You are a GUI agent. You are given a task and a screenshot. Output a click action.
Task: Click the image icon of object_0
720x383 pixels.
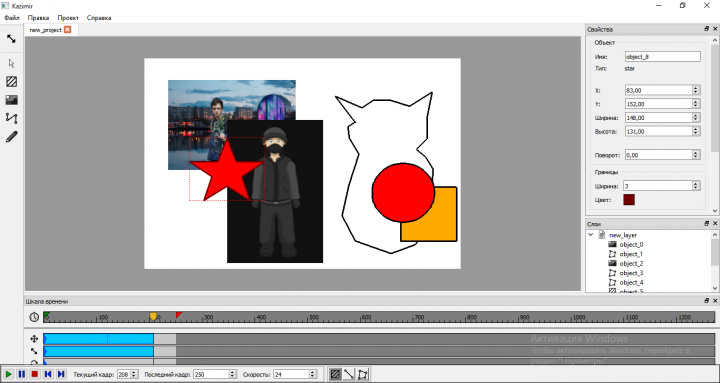point(612,244)
